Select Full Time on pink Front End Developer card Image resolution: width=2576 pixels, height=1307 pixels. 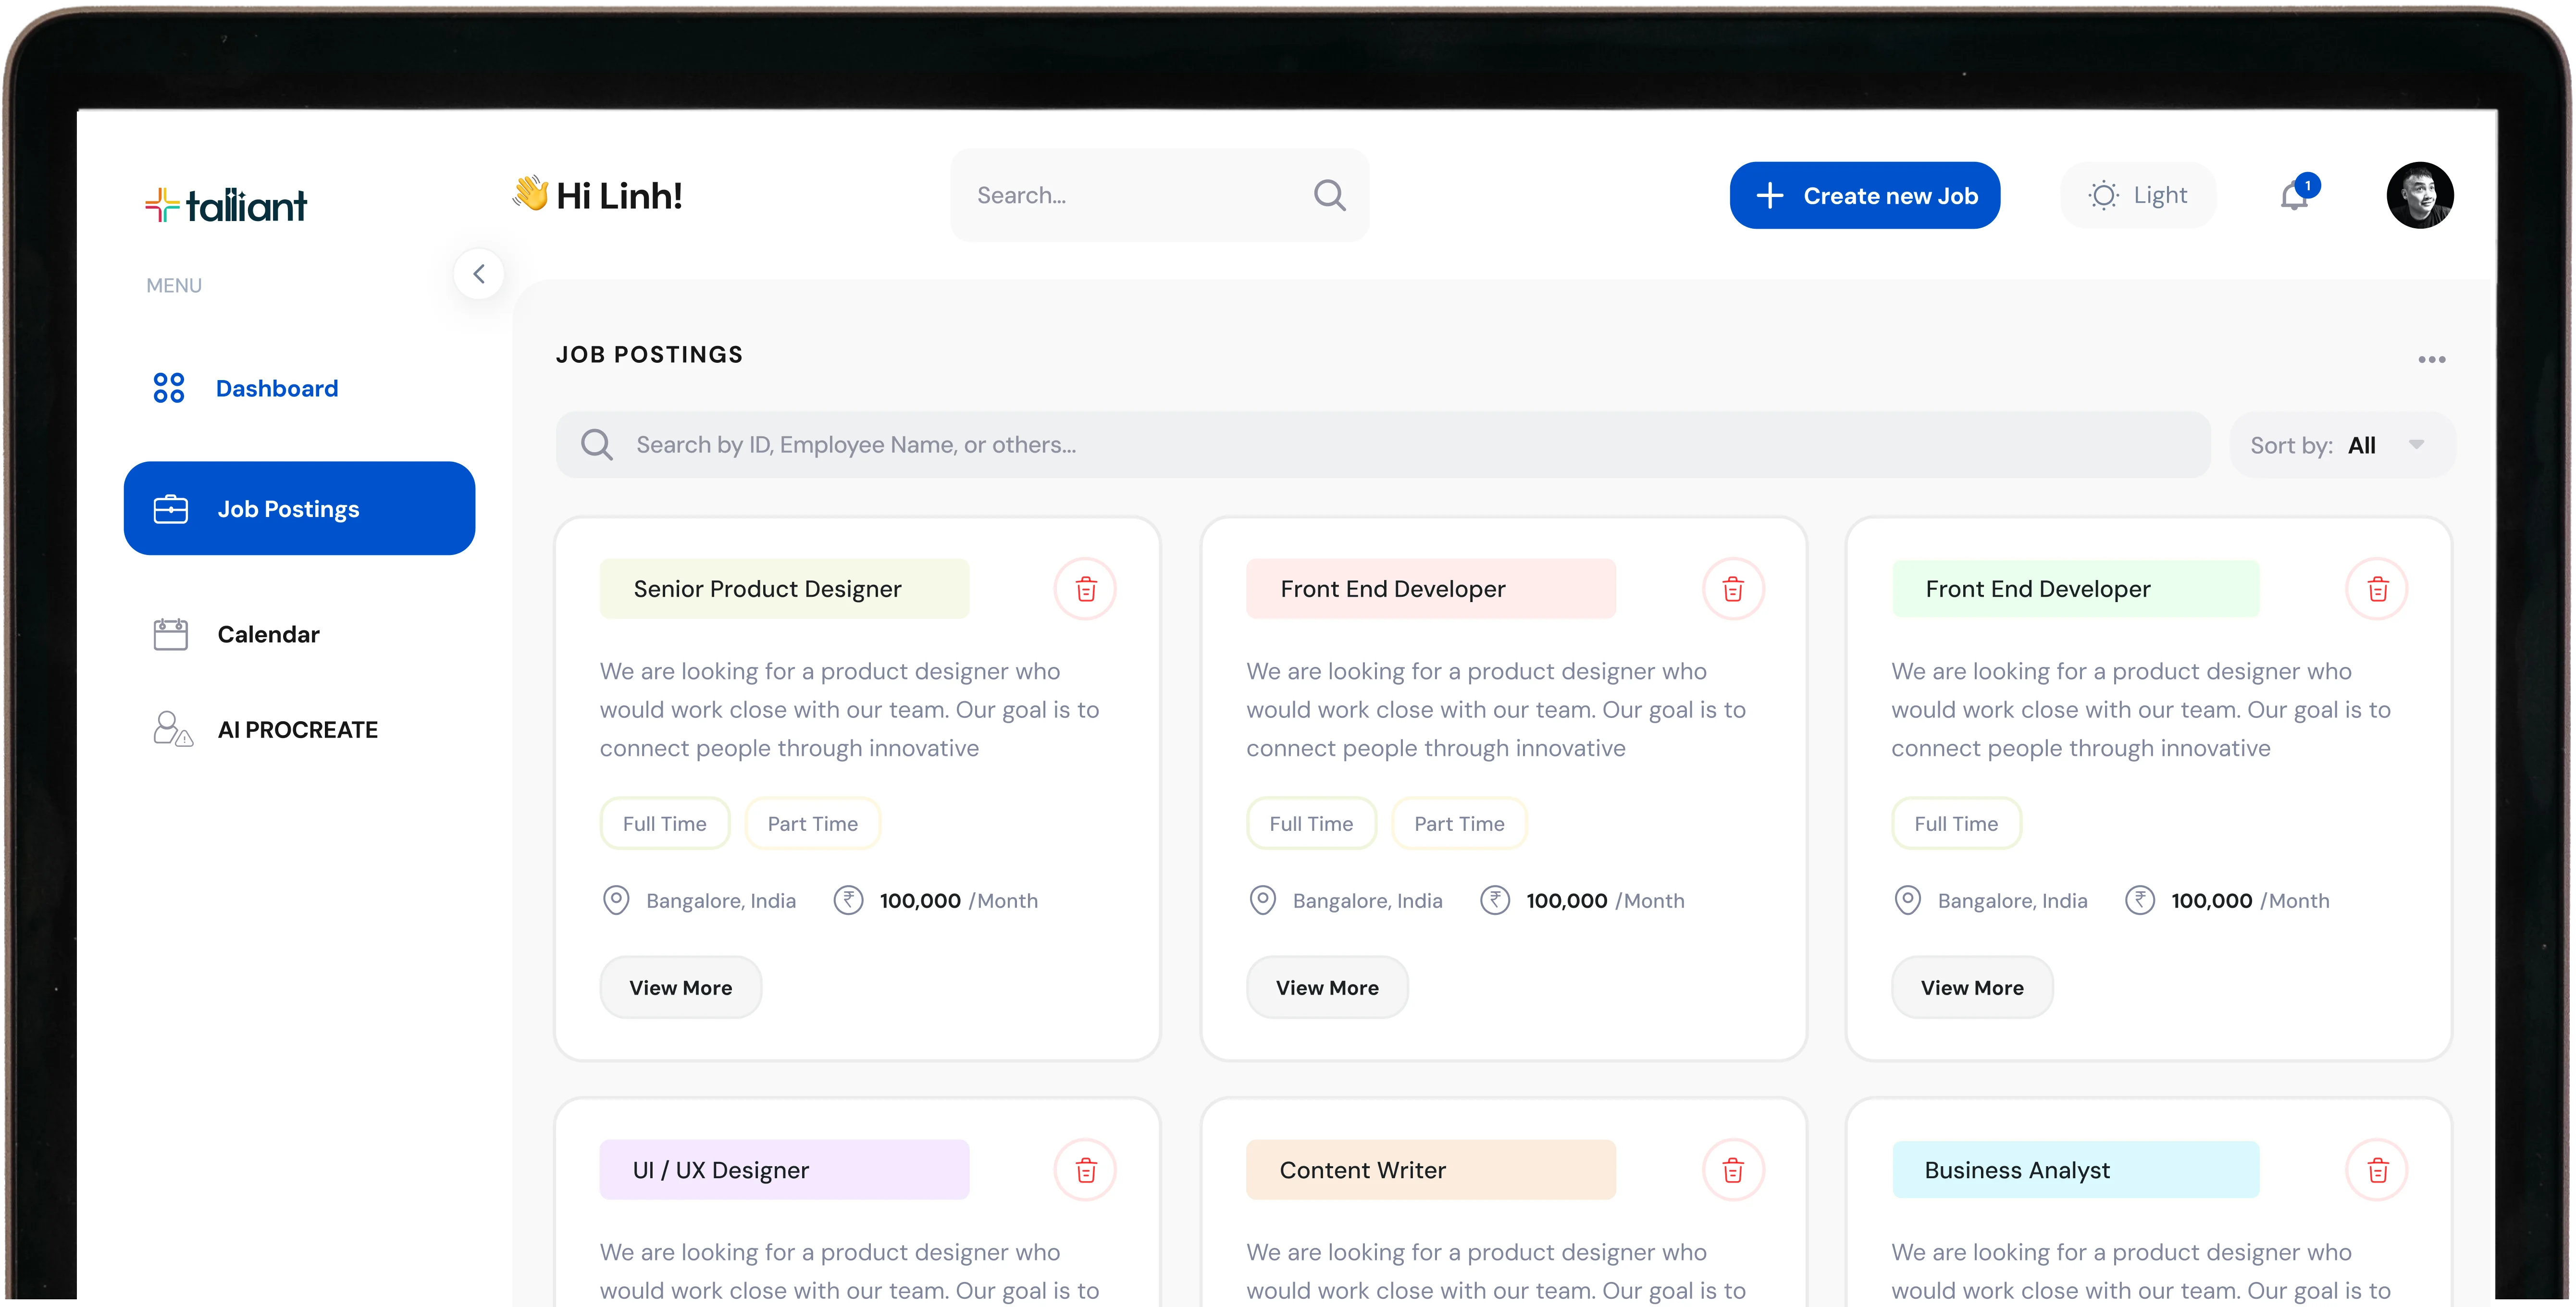click(1312, 823)
